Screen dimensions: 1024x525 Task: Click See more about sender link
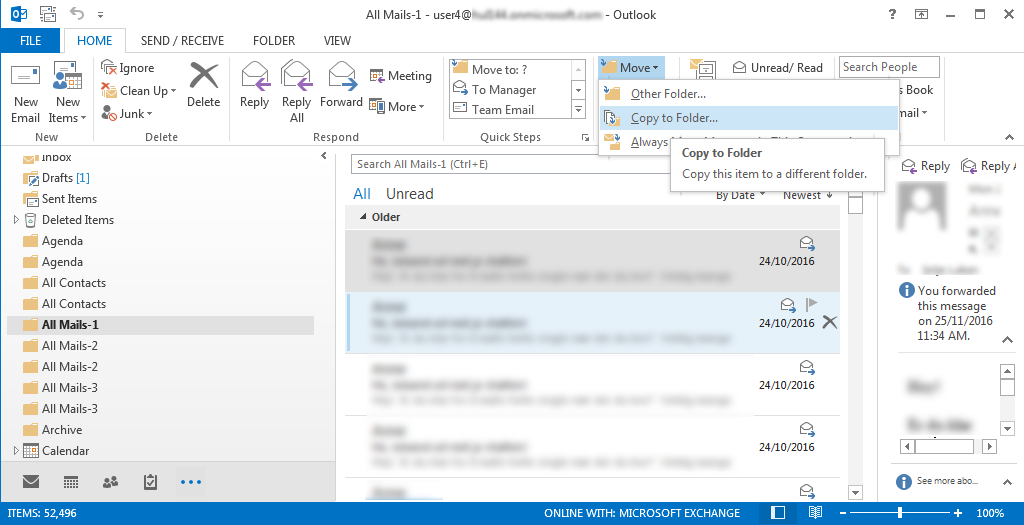coord(947,481)
